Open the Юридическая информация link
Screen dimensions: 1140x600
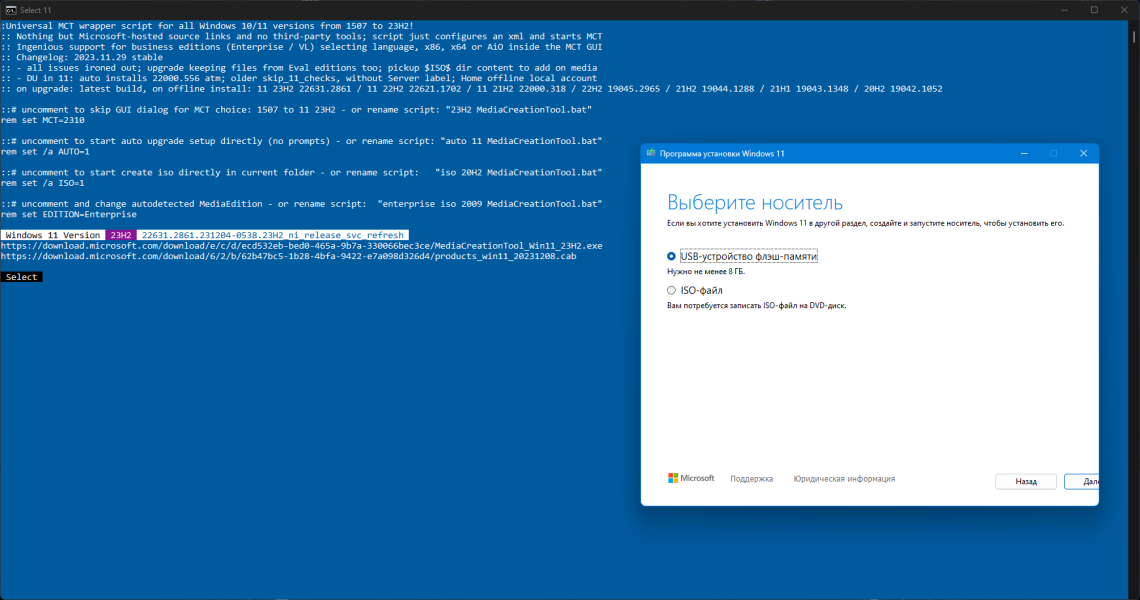[x=844, y=479]
